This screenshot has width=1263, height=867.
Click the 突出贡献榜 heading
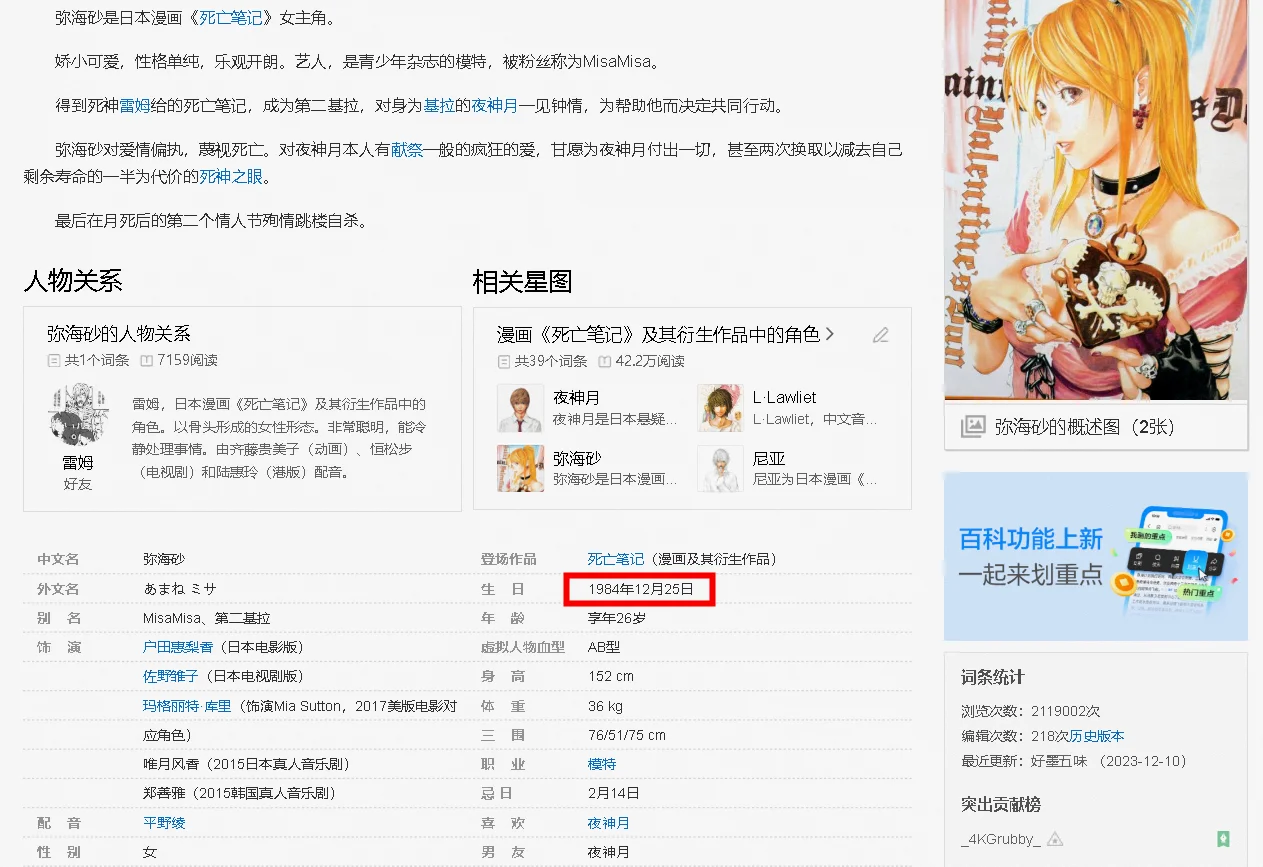click(x=1001, y=804)
